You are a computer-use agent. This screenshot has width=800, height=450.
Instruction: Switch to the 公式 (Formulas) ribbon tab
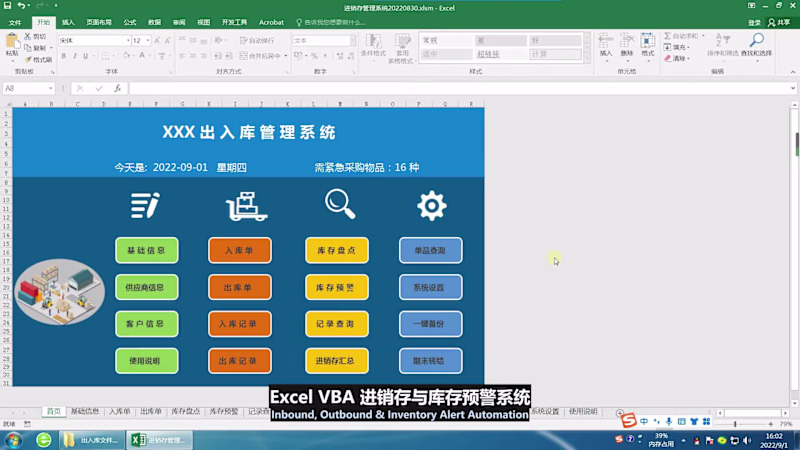130,22
